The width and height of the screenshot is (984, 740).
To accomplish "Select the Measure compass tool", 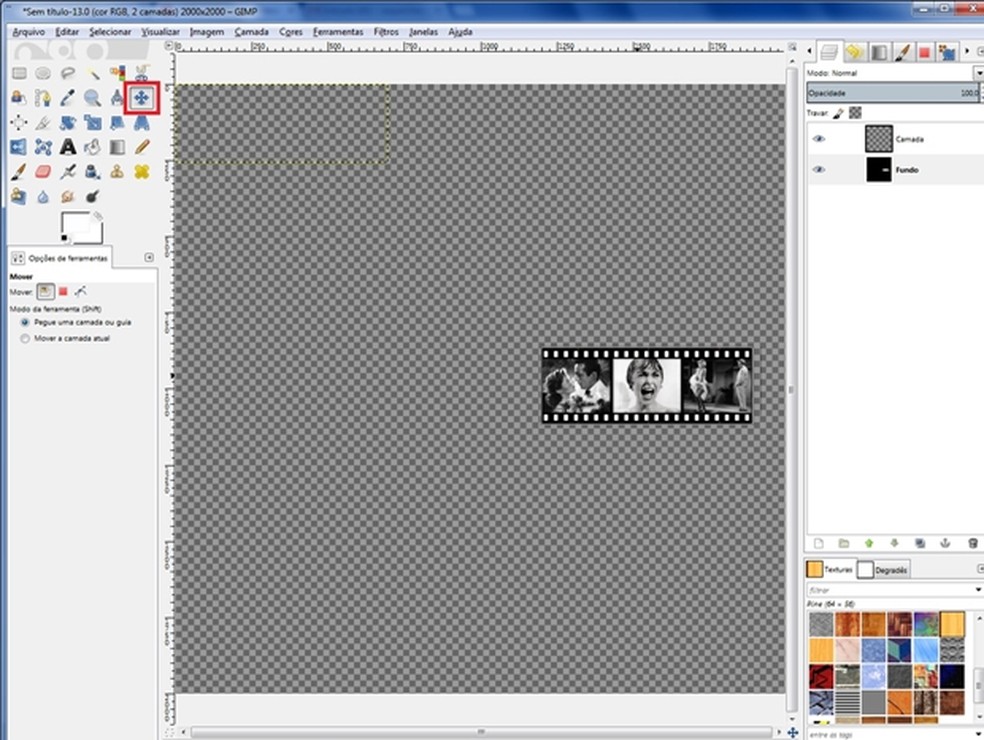I will [117, 98].
